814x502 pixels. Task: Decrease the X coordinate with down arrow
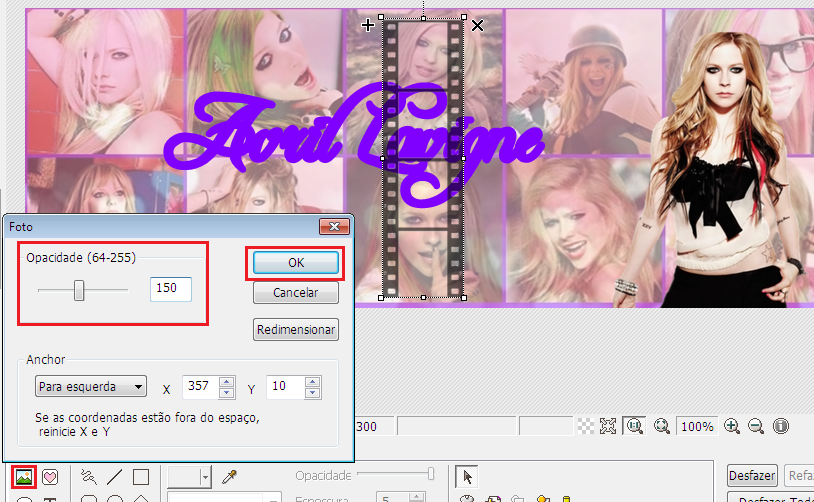(x=226, y=393)
